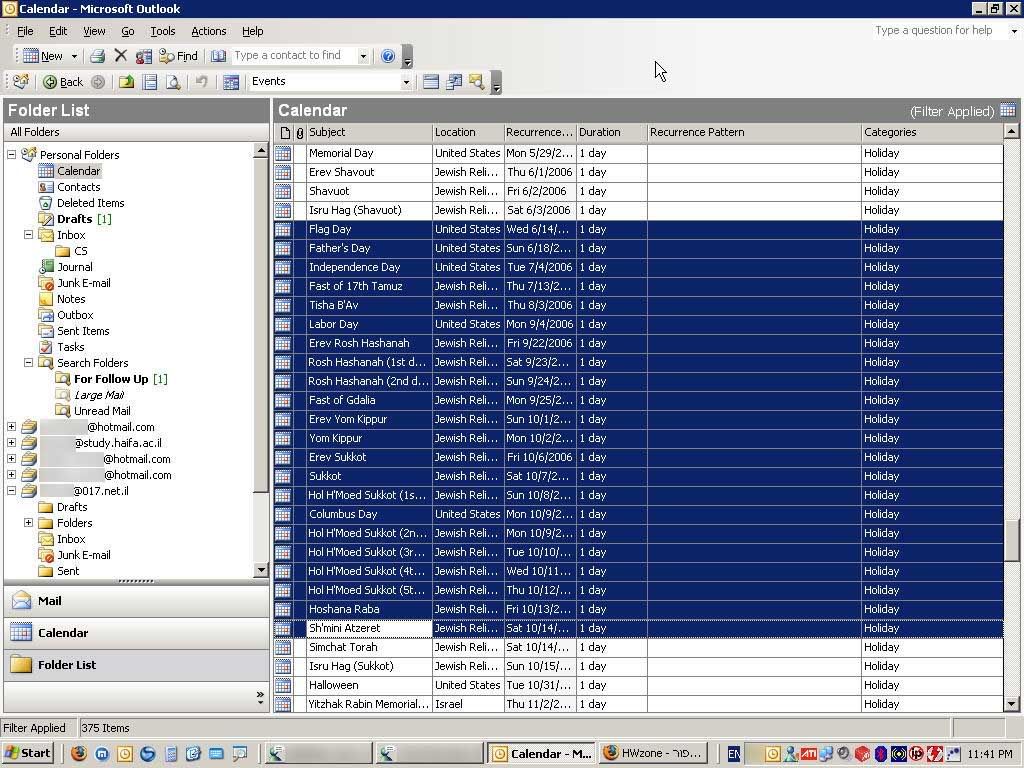Expand the study.haifa.ac.il account node
The image size is (1024, 768).
[x=12, y=443]
